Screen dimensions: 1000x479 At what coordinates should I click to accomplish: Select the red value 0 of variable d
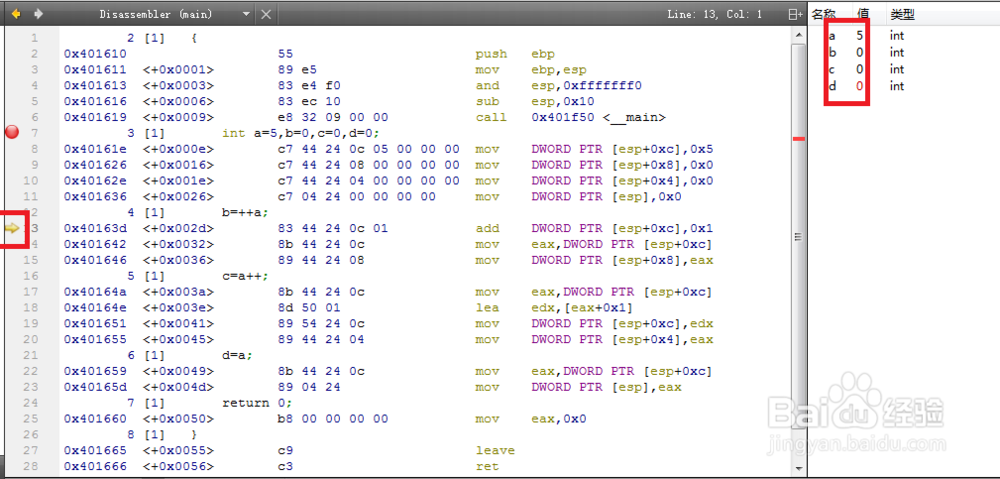[x=860, y=85]
